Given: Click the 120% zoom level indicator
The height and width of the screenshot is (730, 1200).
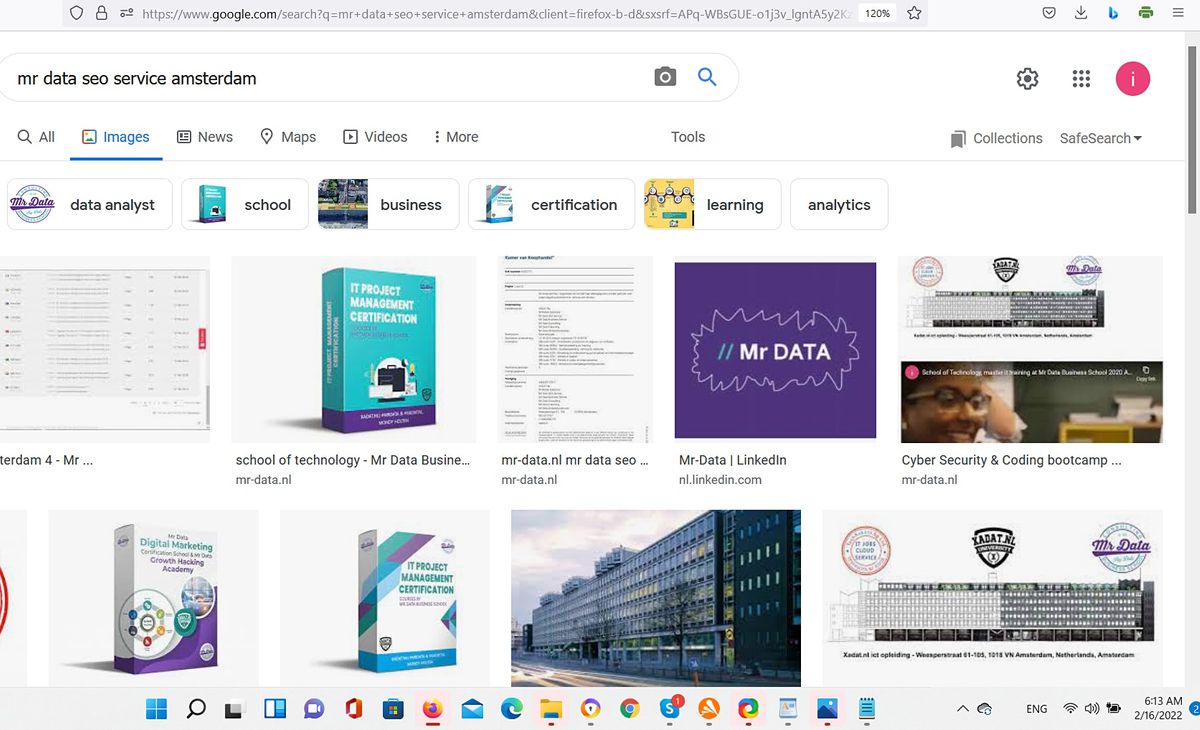Looking at the screenshot, I should pos(877,14).
